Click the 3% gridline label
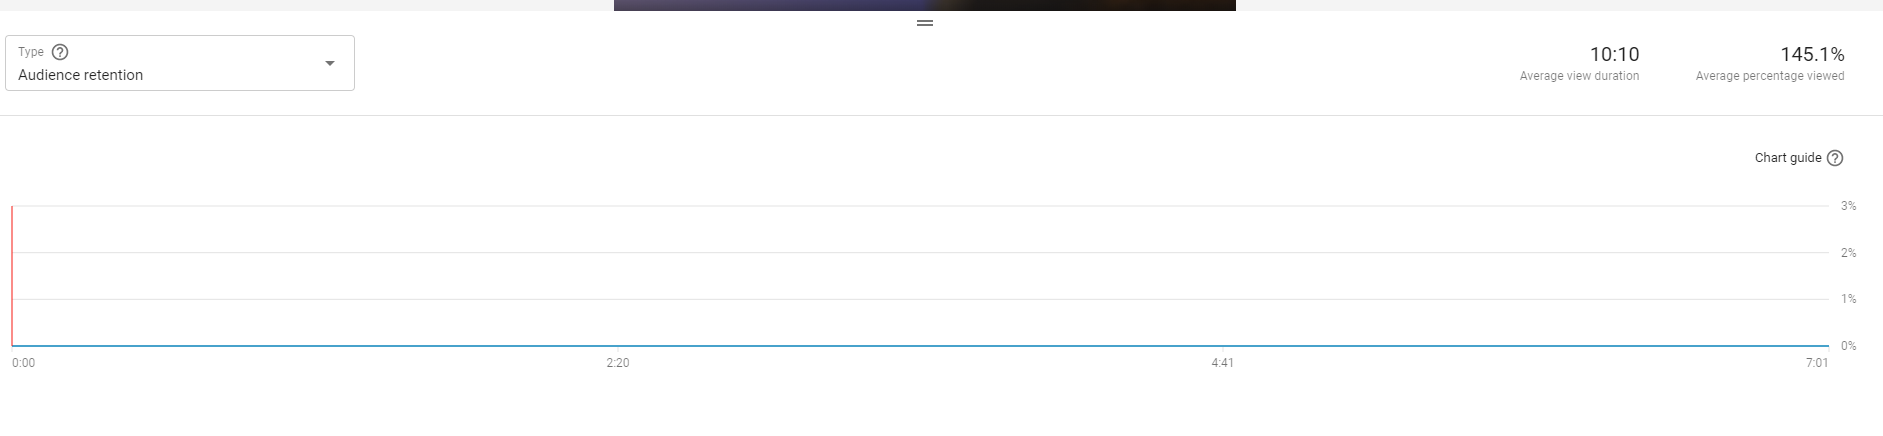Viewport: 1883px width, 436px height. pos(1848,206)
